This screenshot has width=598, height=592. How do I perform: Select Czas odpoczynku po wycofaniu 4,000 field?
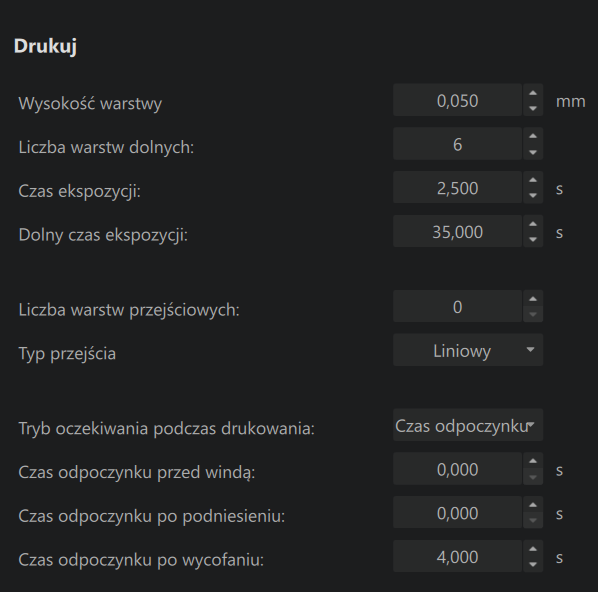click(457, 557)
